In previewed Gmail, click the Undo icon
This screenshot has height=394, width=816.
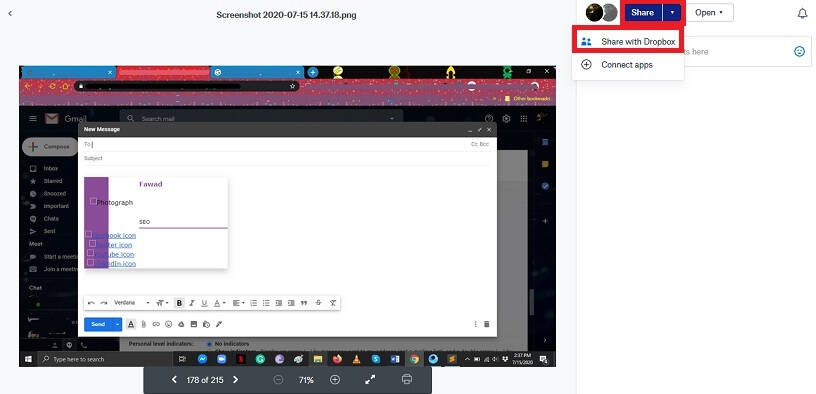(x=91, y=303)
